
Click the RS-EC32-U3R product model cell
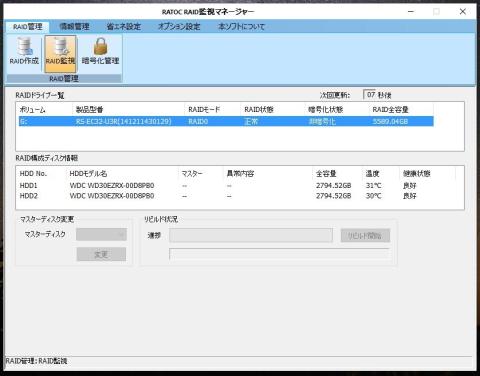[124, 121]
